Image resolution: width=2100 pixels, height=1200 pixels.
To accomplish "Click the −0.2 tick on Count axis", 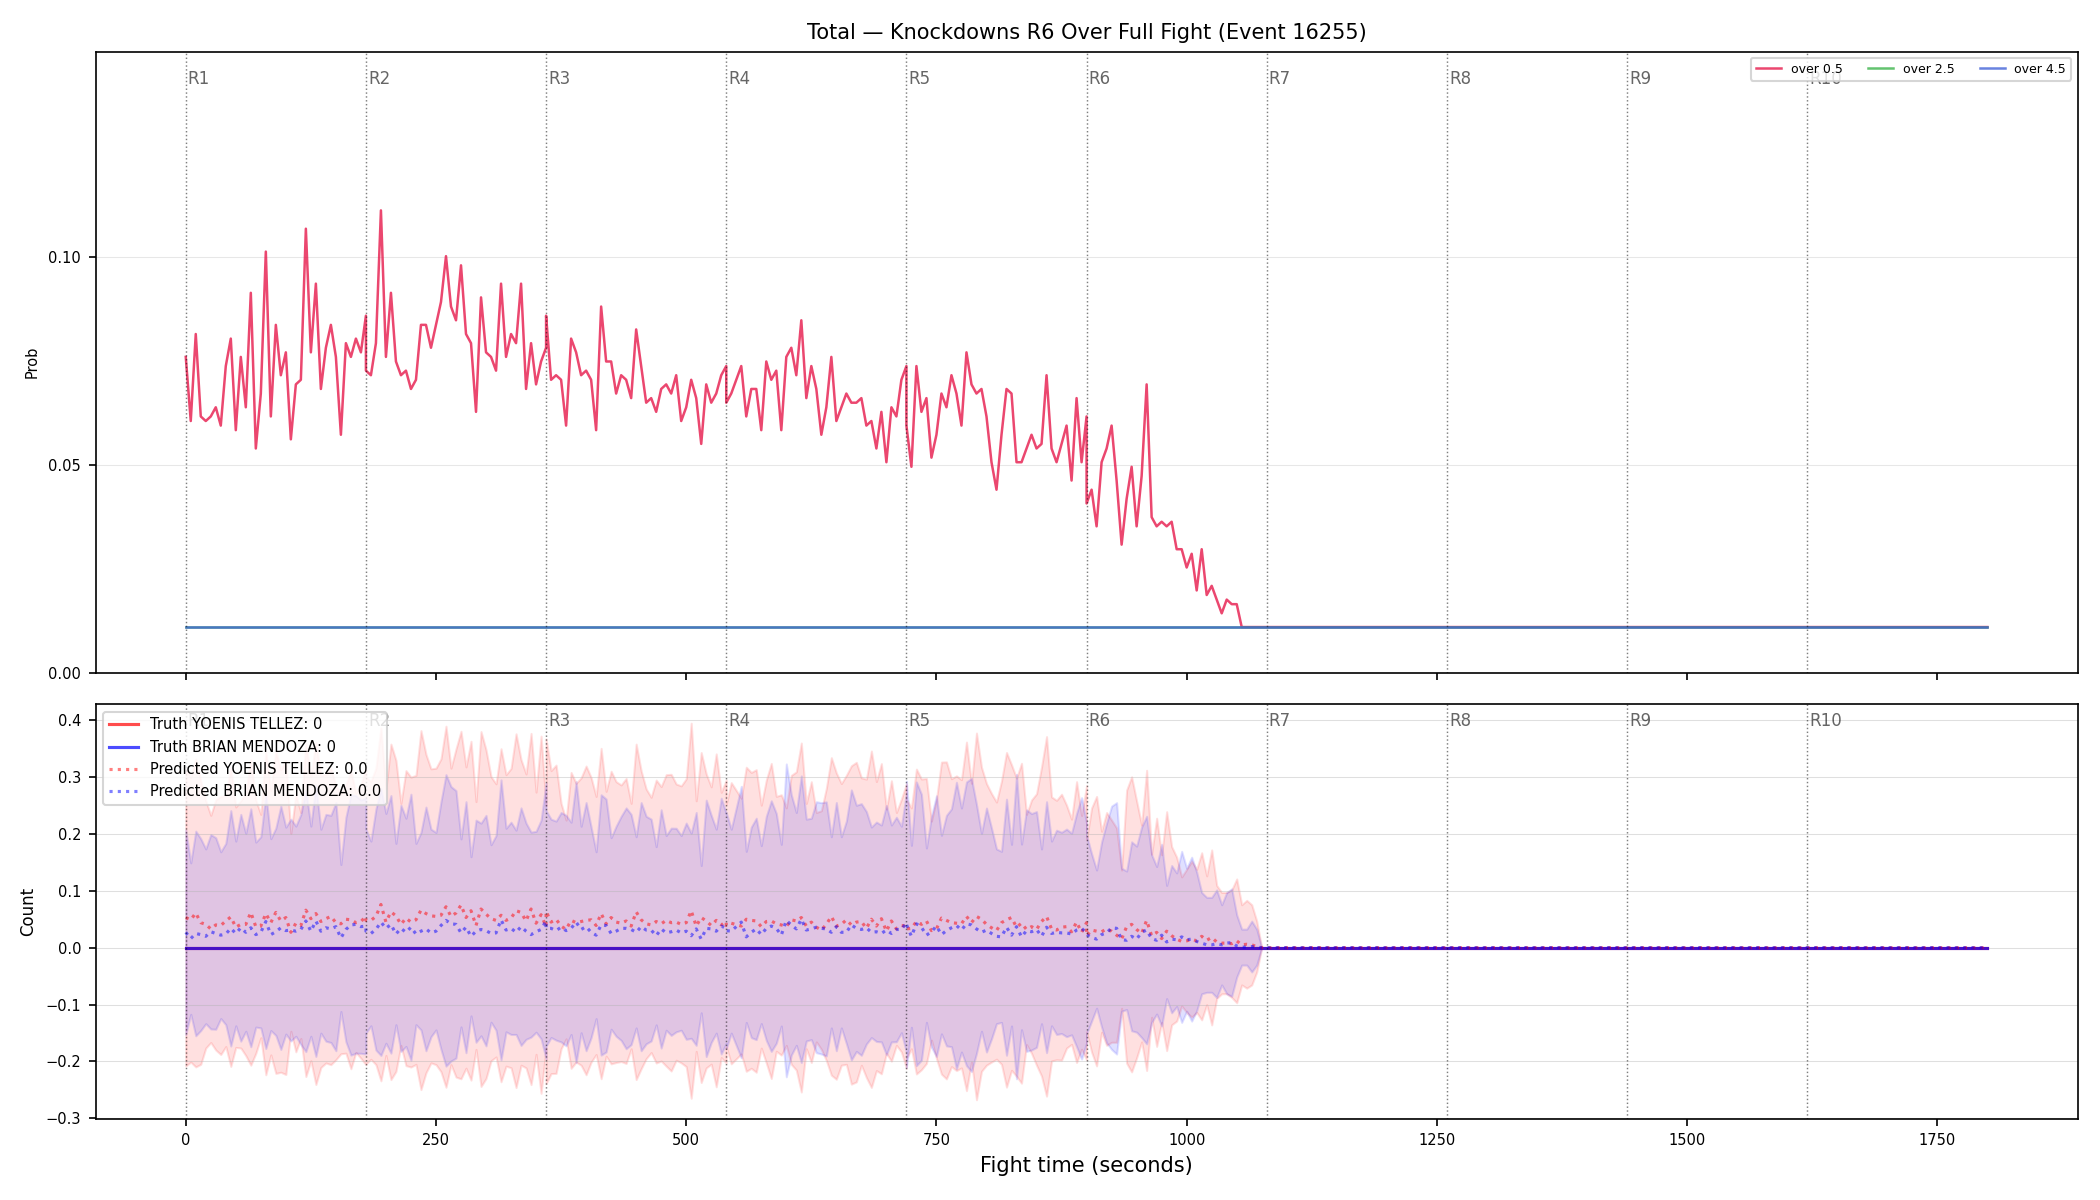I will 64,1062.
